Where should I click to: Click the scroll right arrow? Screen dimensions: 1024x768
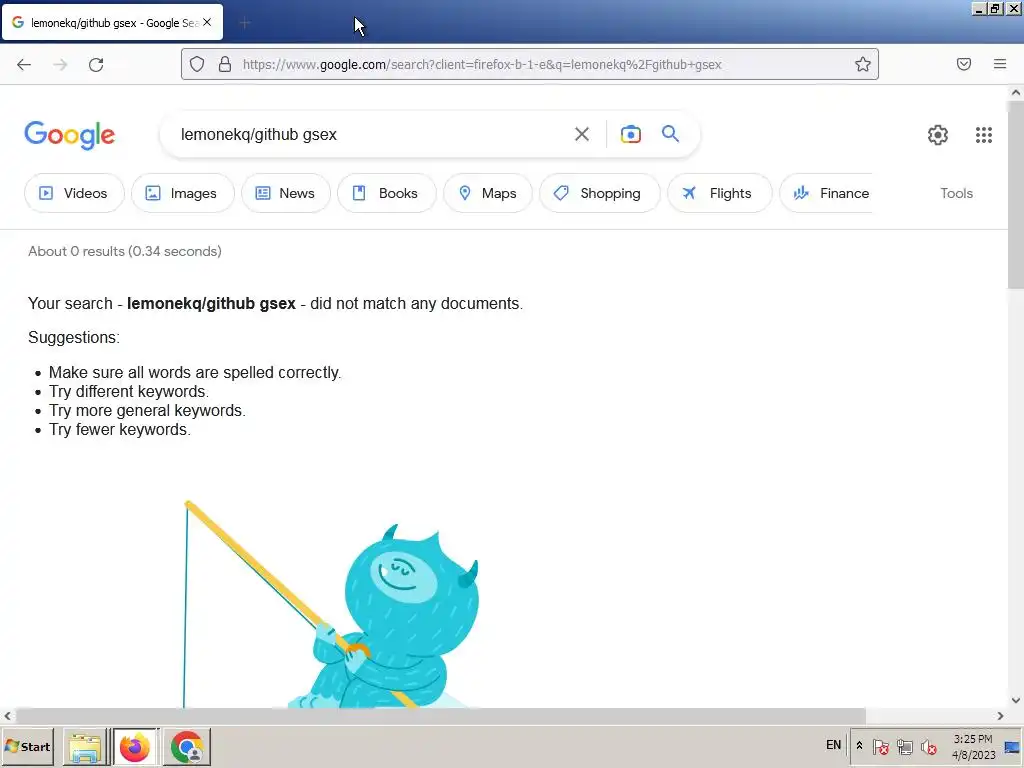1000,716
